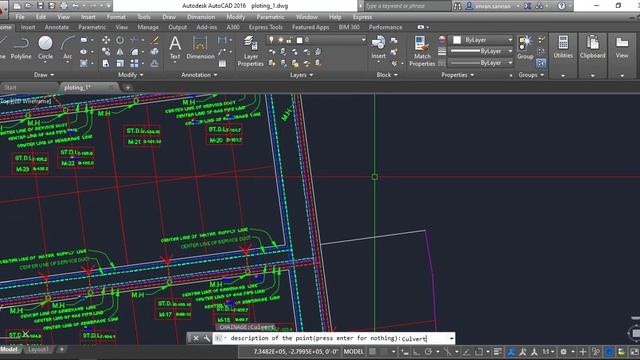Click the object color swatch in Properties
Image resolution: width=640 pixels, height=360 pixels.
[457, 40]
